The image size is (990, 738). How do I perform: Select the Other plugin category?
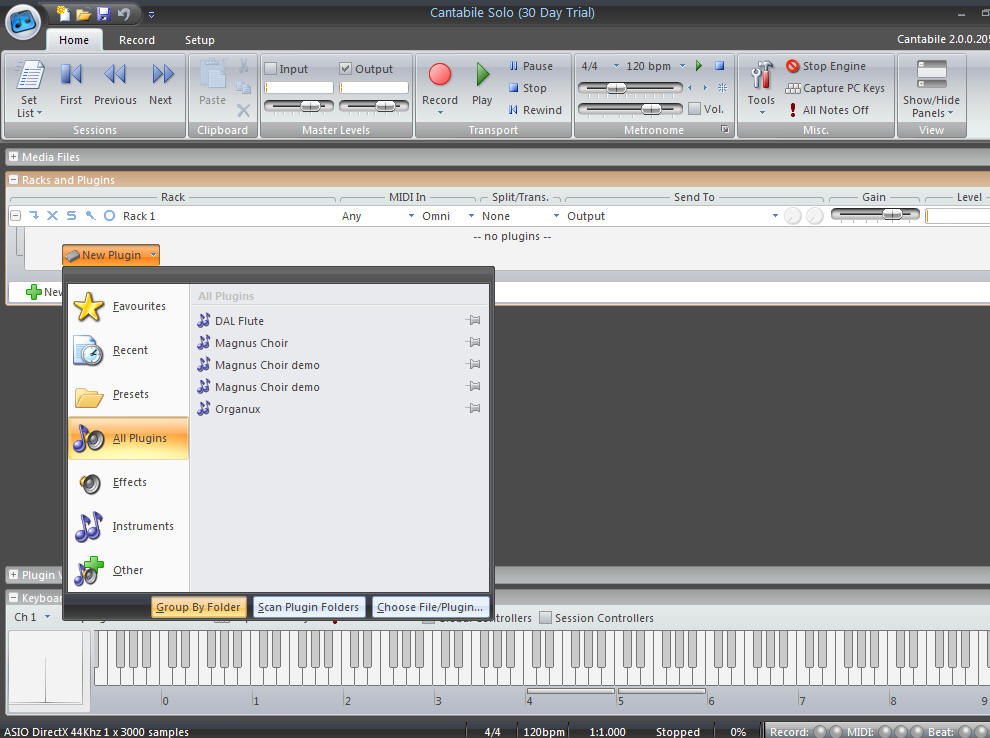[128, 571]
